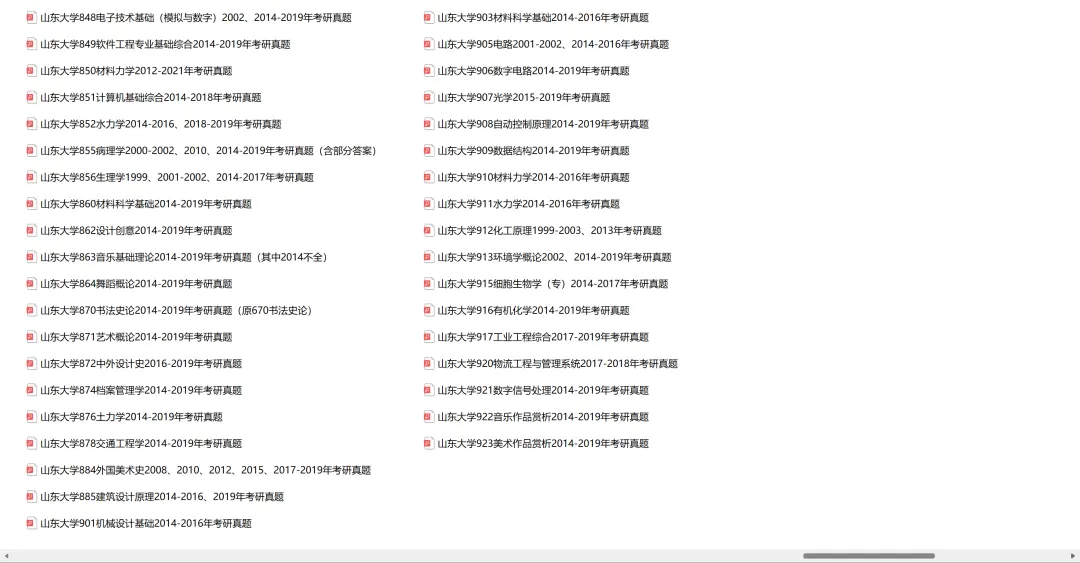Select file name 山东大学909数据结构2014-2019年考研真题
The height and width of the screenshot is (563, 1080).
coord(533,150)
